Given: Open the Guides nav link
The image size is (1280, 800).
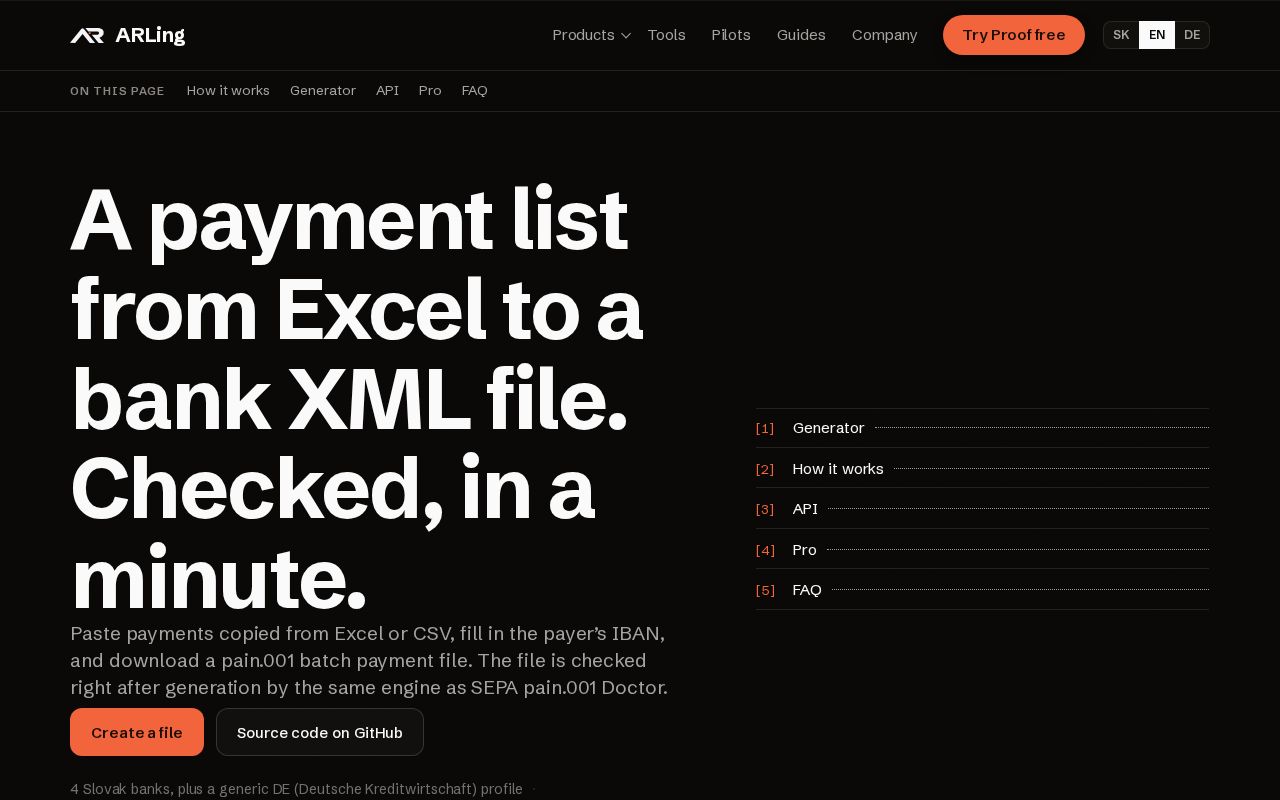Looking at the screenshot, I should coord(801,35).
